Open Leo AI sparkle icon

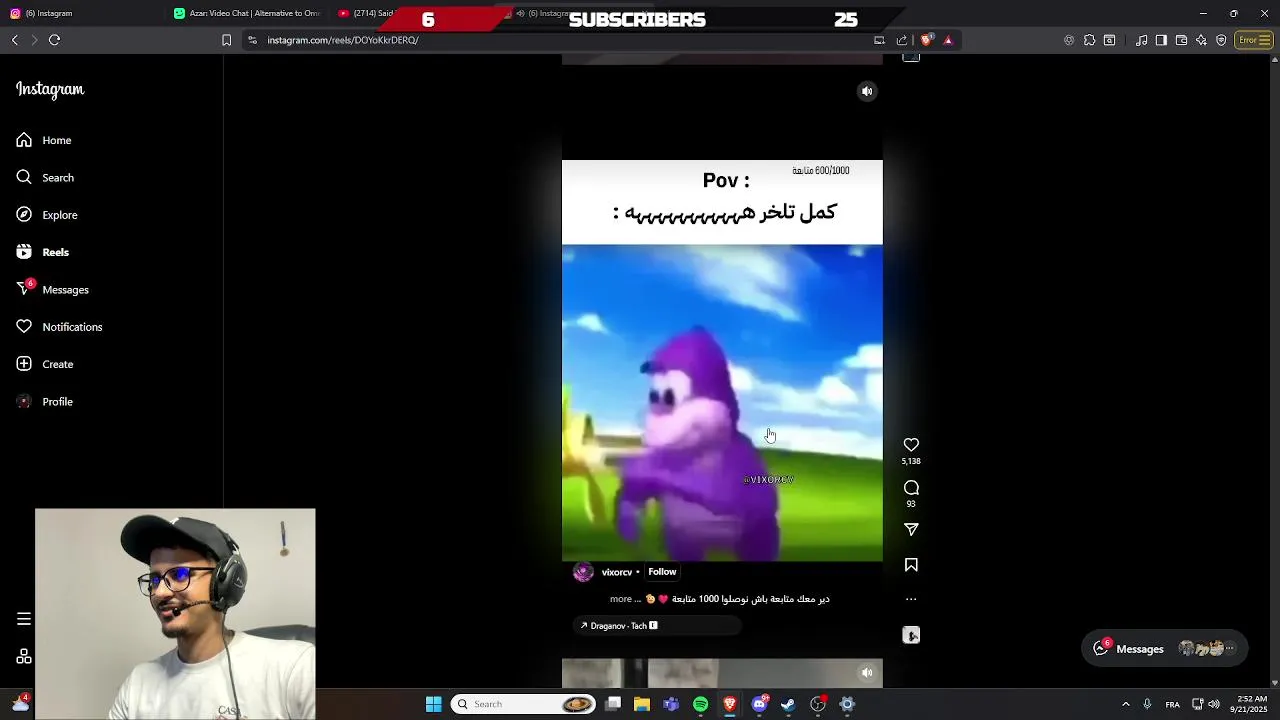tap(1201, 40)
